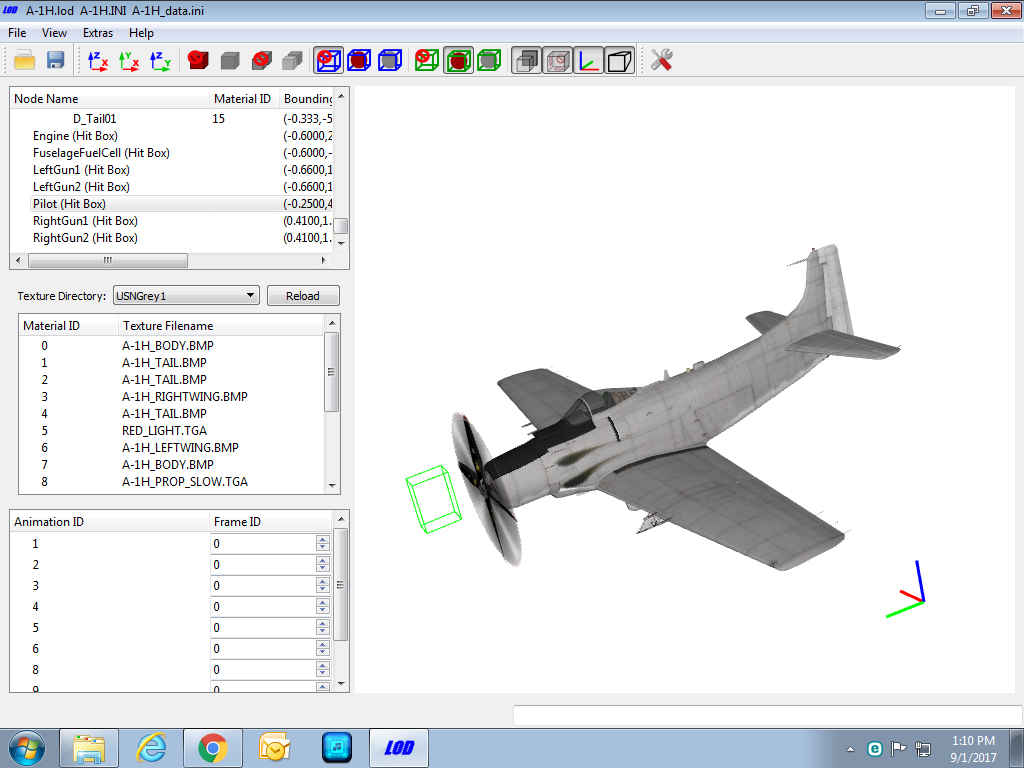Select the D_Tail01 node
The width and height of the screenshot is (1024, 768).
95,119
